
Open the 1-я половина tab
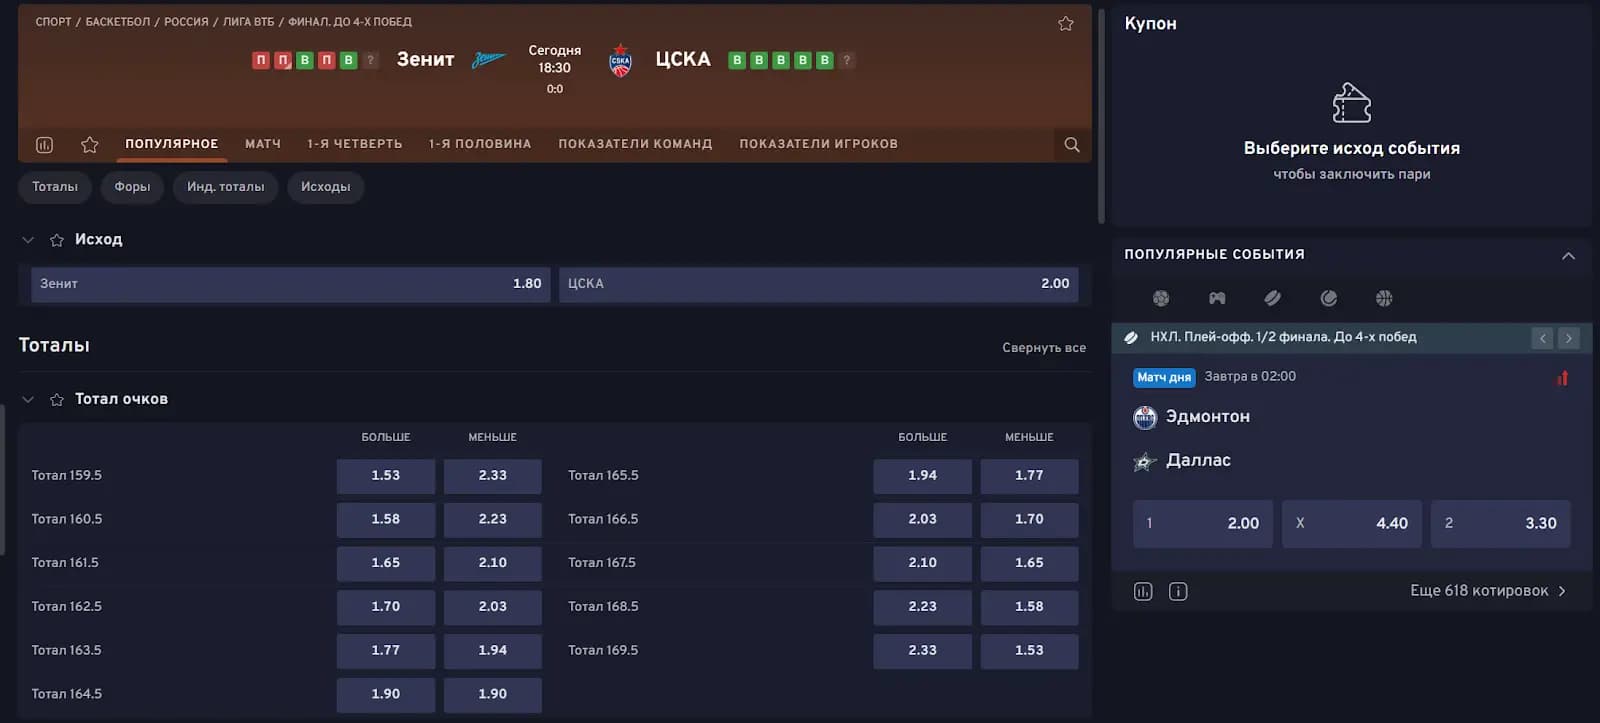pyautogui.click(x=480, y=144)
